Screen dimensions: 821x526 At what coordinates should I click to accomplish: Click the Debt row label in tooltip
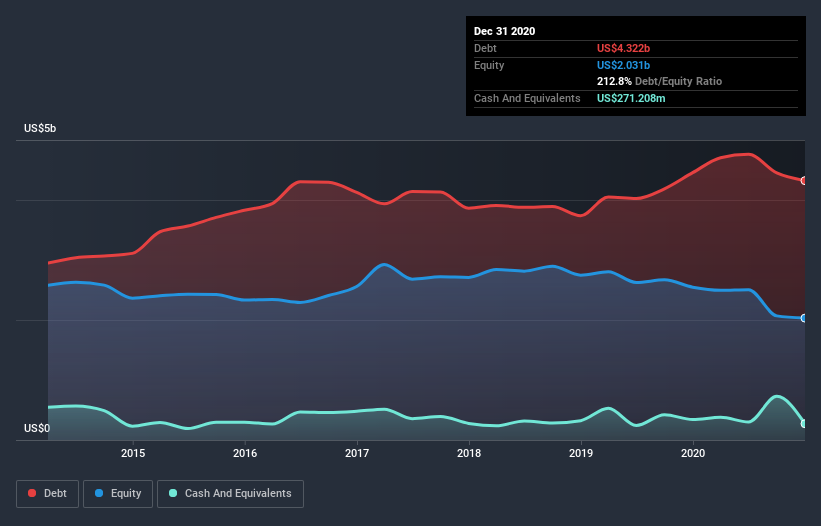(485, 48)
